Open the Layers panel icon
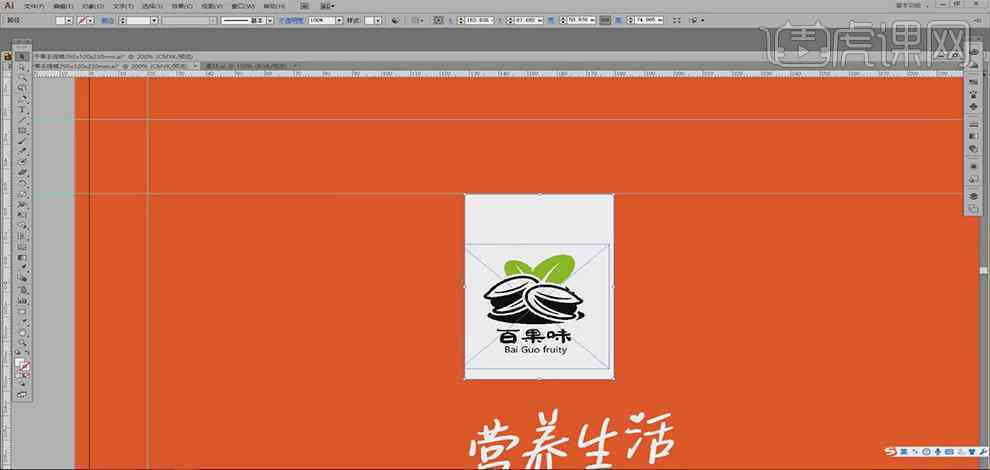The width and height of the screenshot is (990, 470). [x=973, y=196]
